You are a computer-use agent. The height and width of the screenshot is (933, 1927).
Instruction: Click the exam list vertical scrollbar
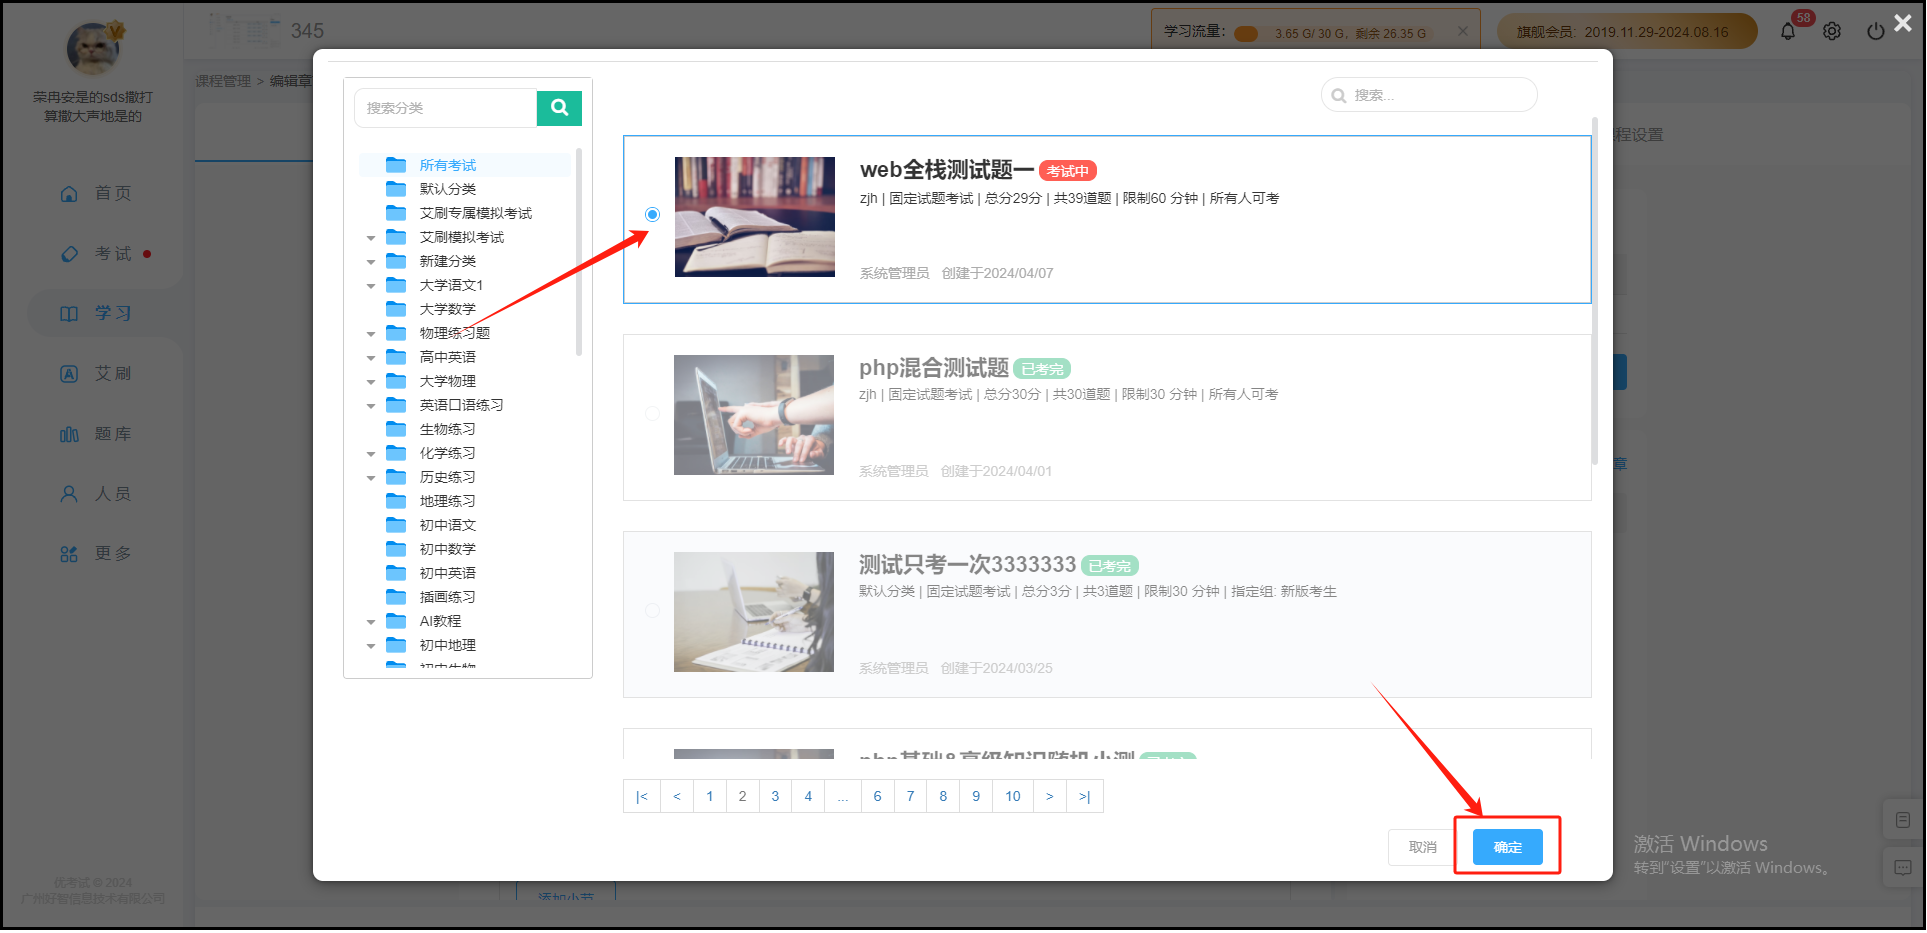[1595, 290]
